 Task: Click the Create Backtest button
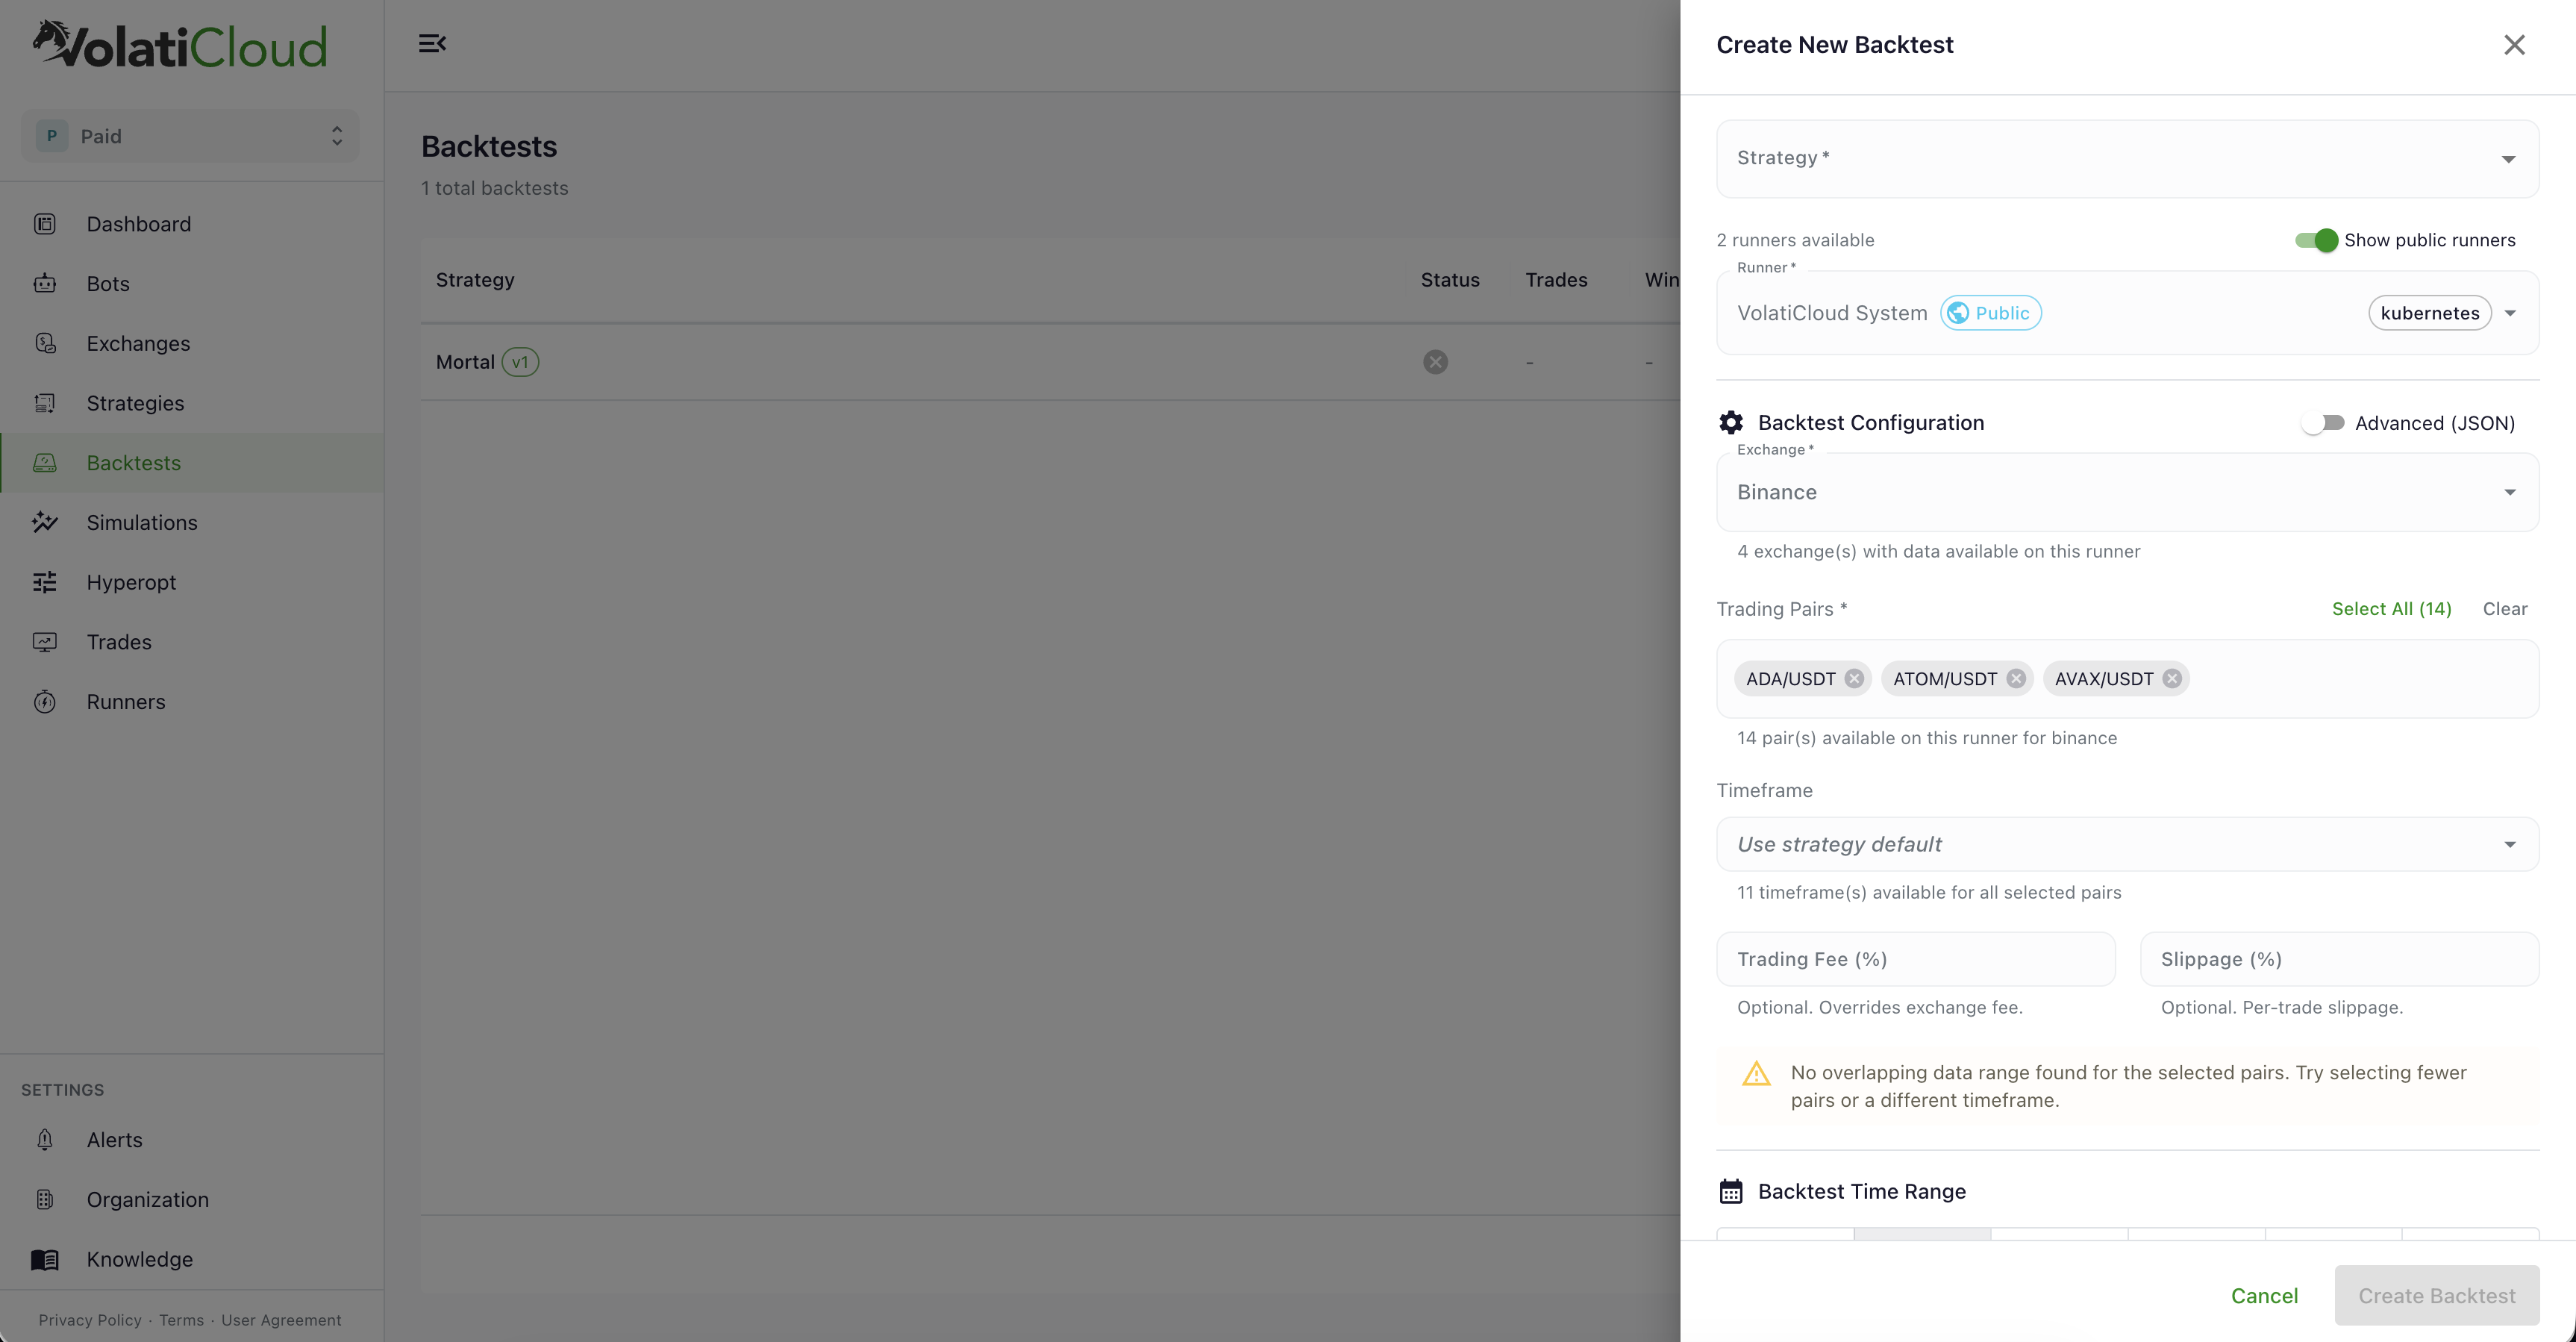2437,1295
